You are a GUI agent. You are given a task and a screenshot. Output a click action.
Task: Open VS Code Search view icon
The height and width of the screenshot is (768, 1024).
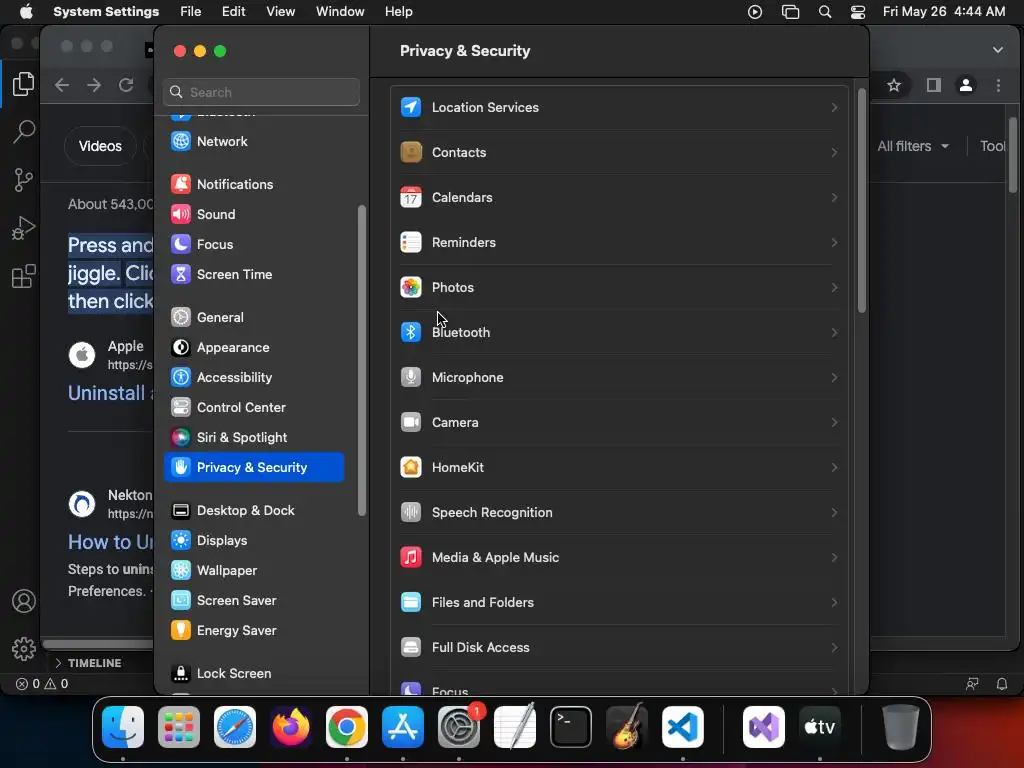[x=24, y=131]
